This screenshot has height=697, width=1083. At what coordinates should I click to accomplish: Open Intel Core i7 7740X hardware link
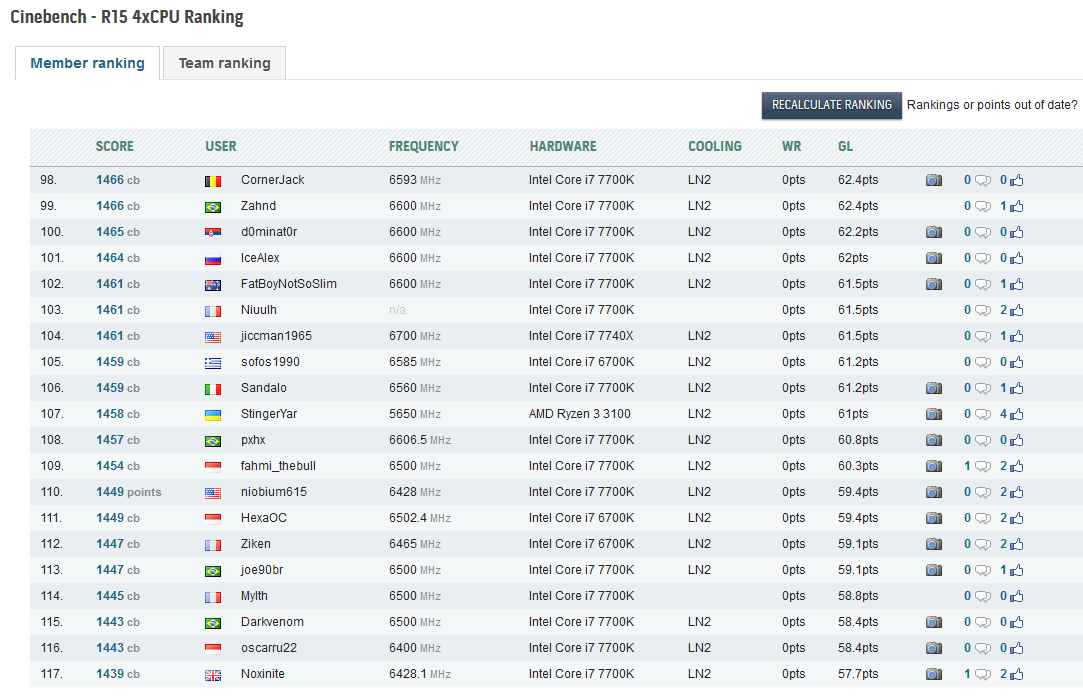point(581,336)
